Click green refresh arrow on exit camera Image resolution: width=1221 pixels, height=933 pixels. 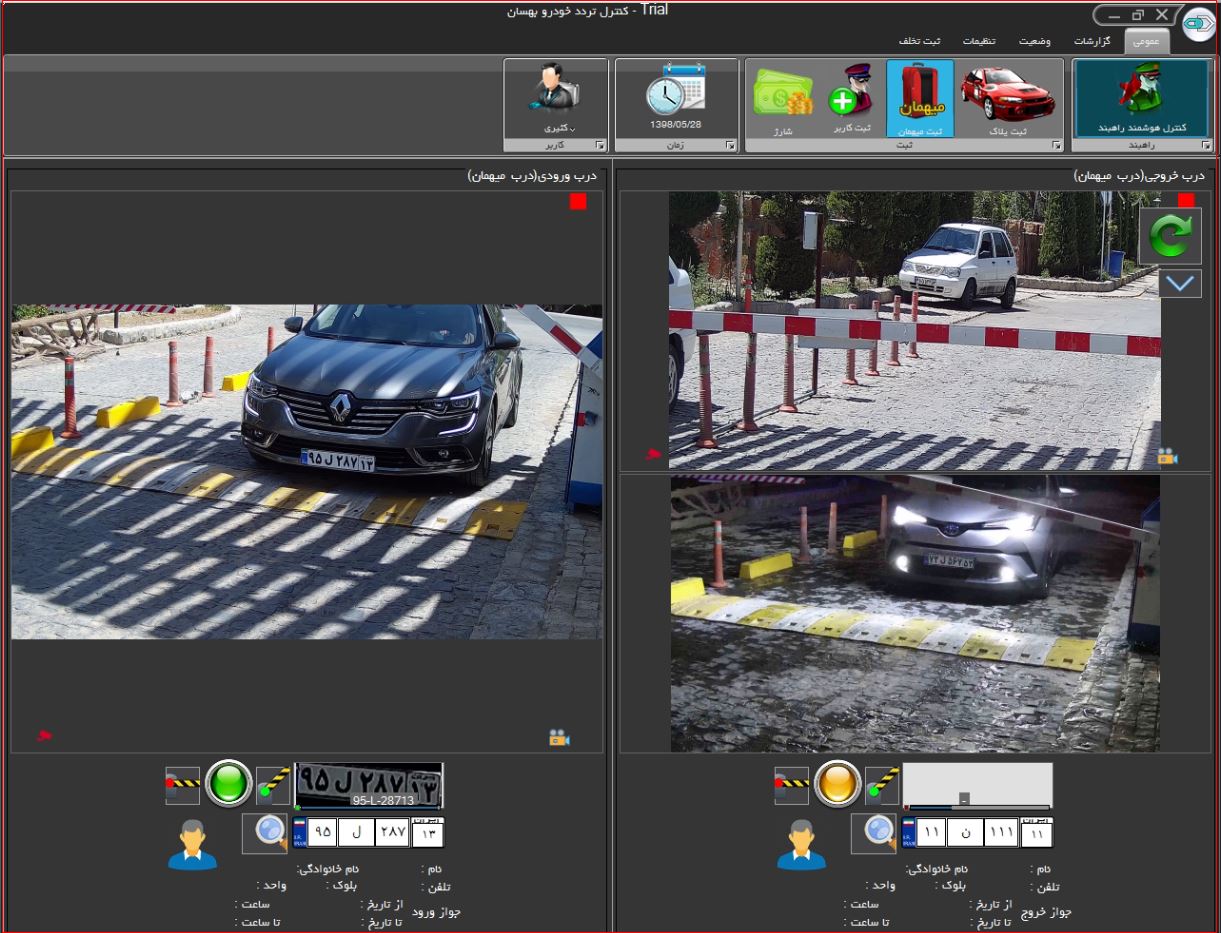[x=1169, y=236]
